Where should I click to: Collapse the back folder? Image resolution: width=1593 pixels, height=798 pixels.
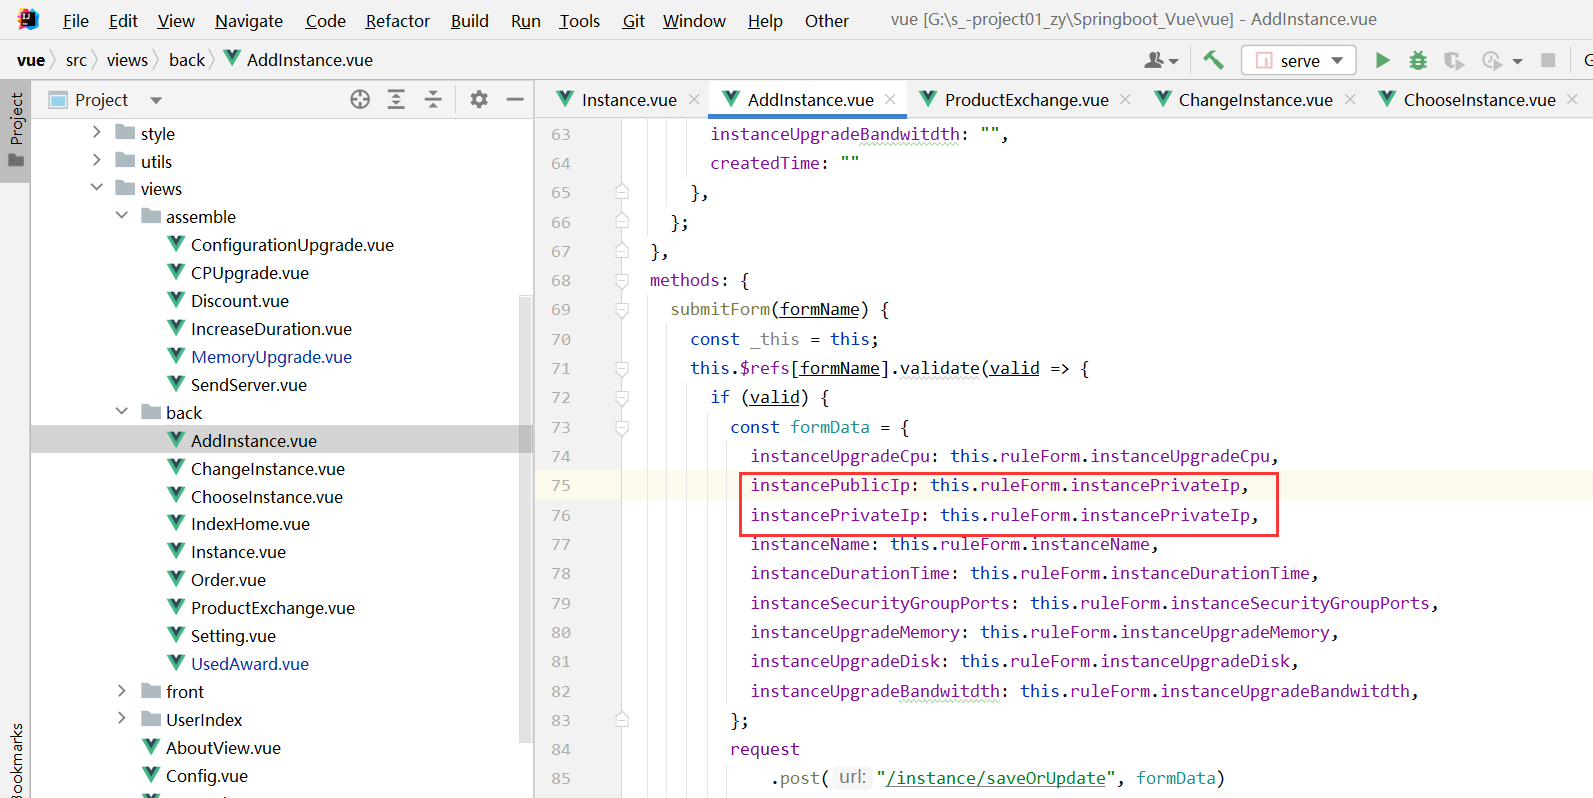click(122, 412)
